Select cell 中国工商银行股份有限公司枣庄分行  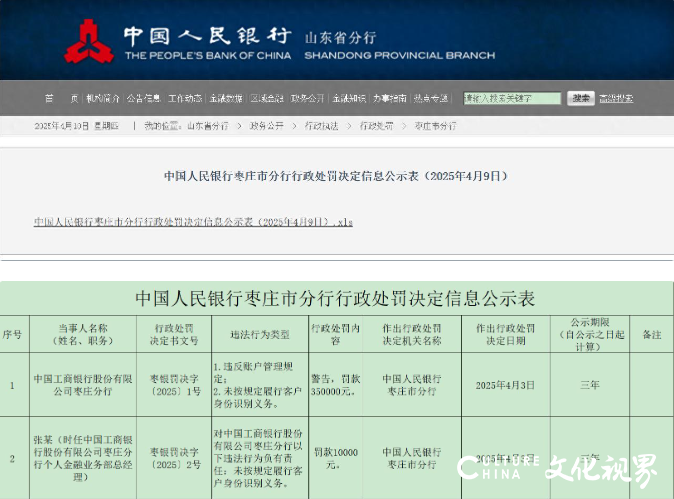pos(83,385)
